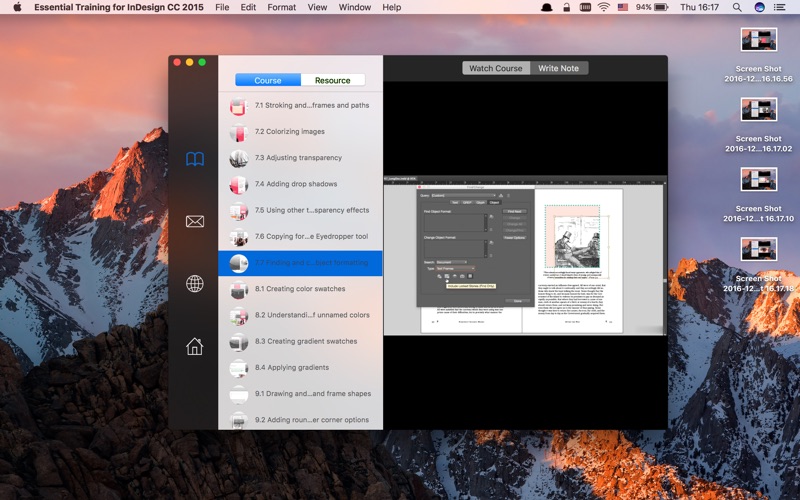
Task: Open Siri from the menu bar
Action: pyautogui.click(x=759, y=7)
